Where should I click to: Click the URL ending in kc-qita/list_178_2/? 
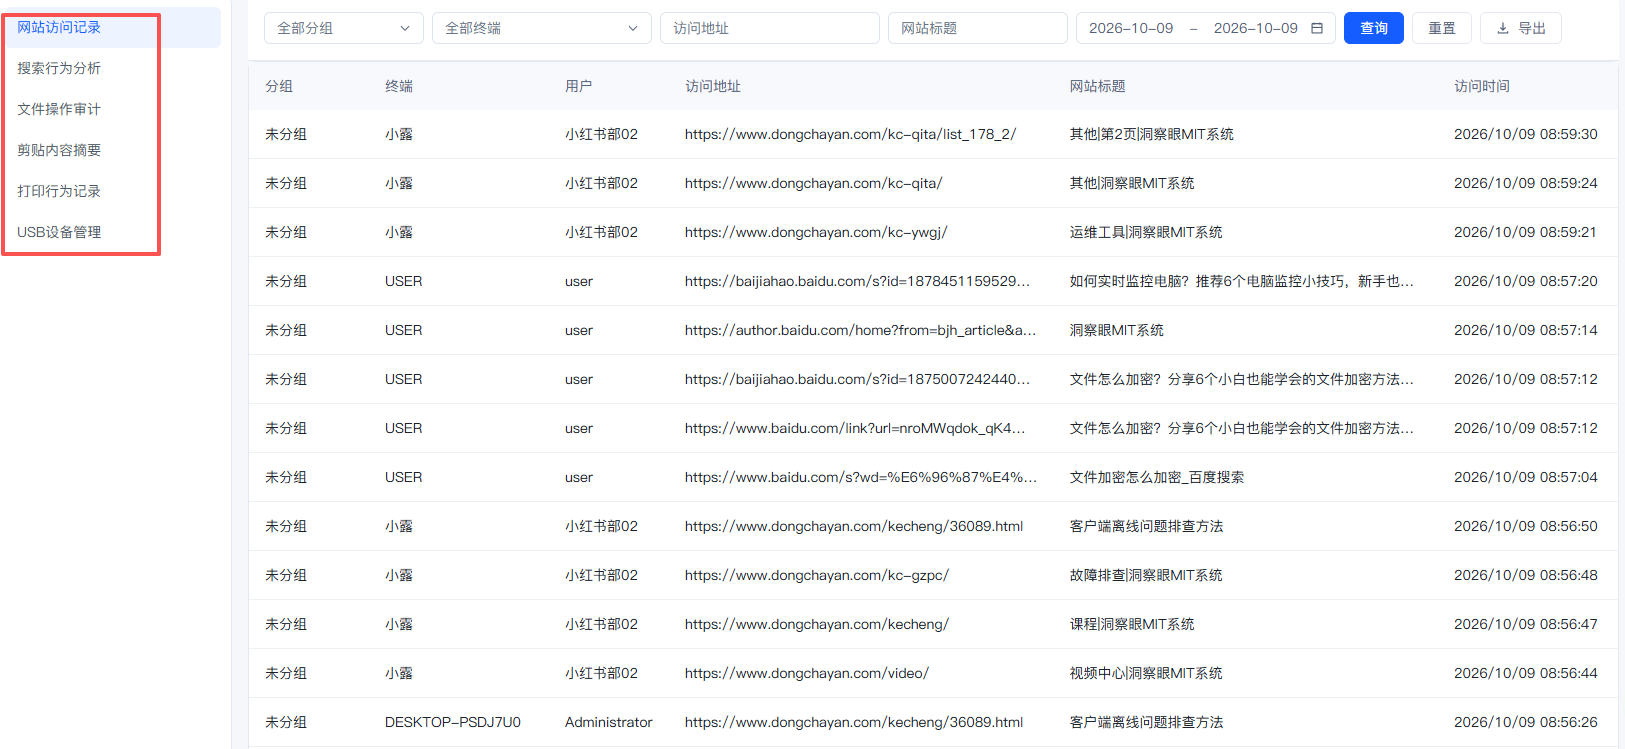coord(850,134)
